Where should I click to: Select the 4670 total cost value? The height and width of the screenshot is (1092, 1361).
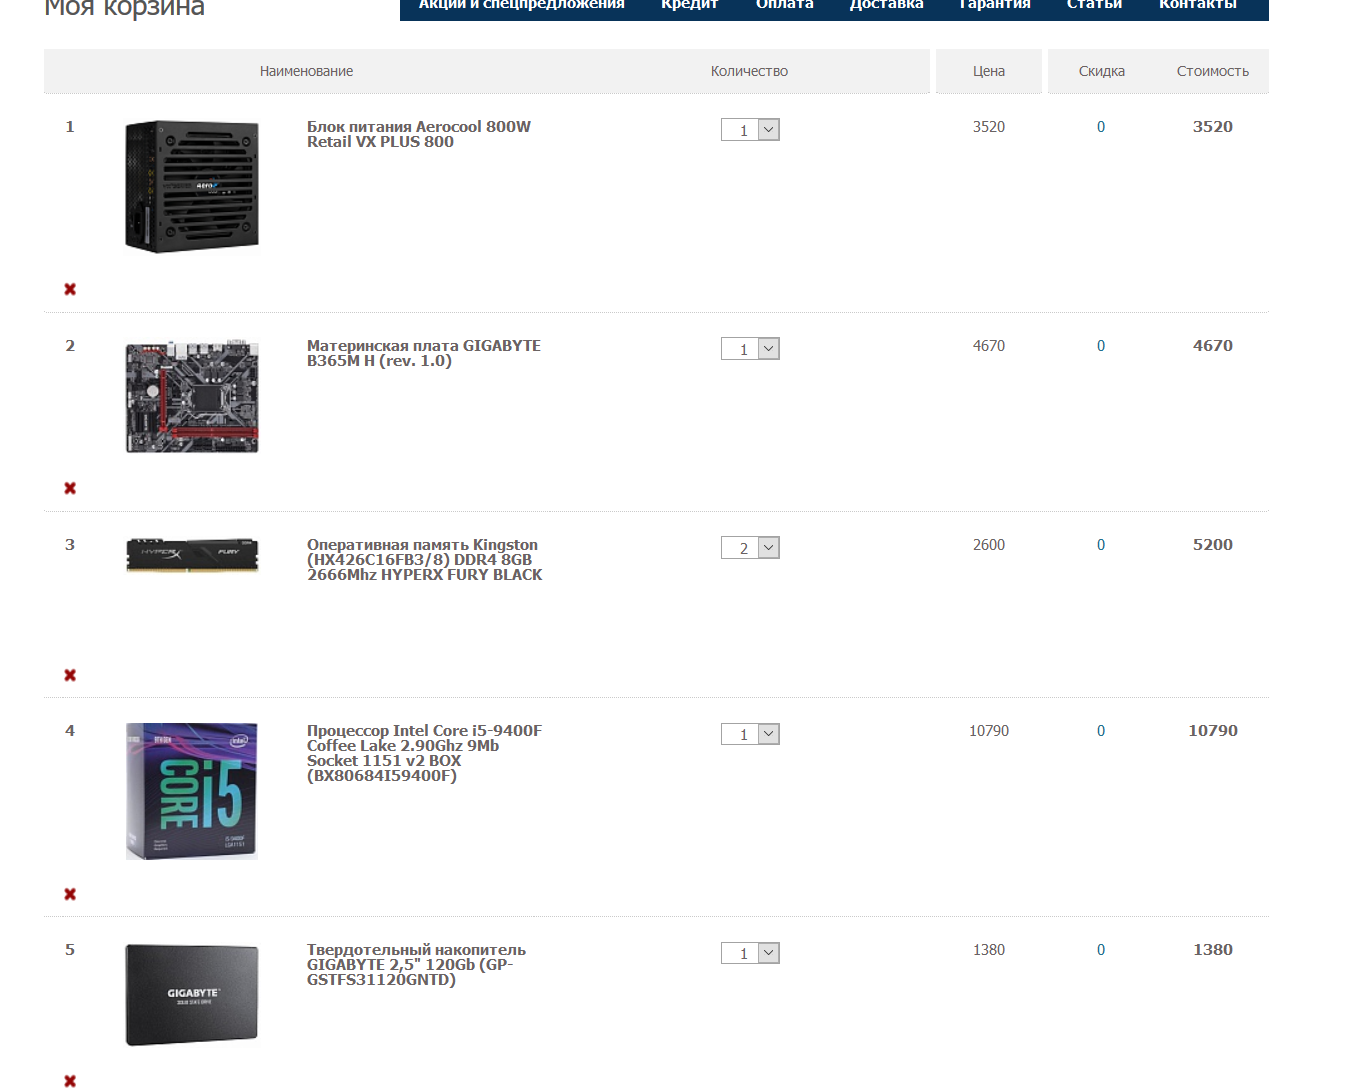point(1213,346)
